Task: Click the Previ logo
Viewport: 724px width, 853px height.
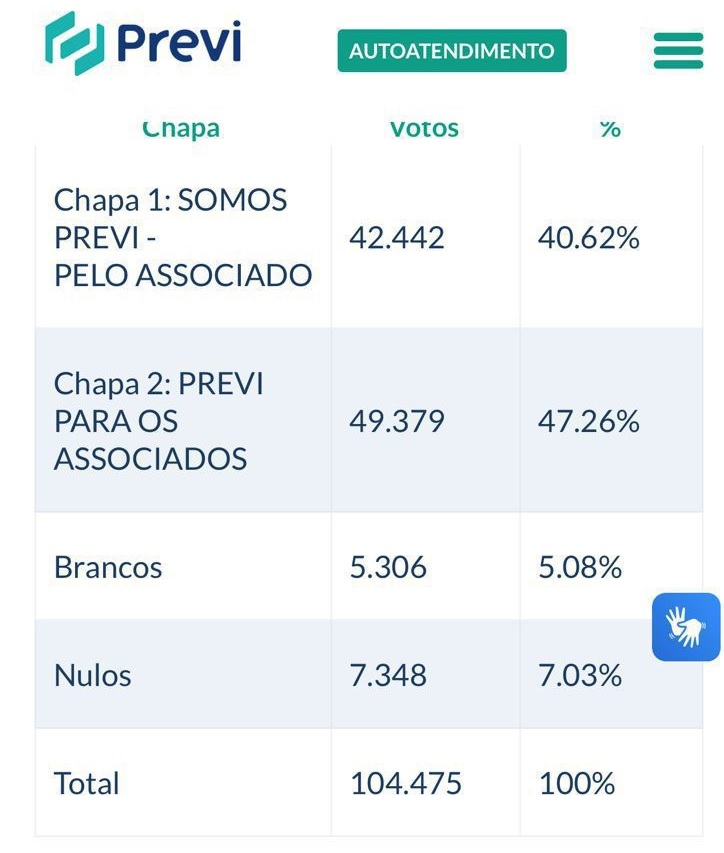Action: 143,44
